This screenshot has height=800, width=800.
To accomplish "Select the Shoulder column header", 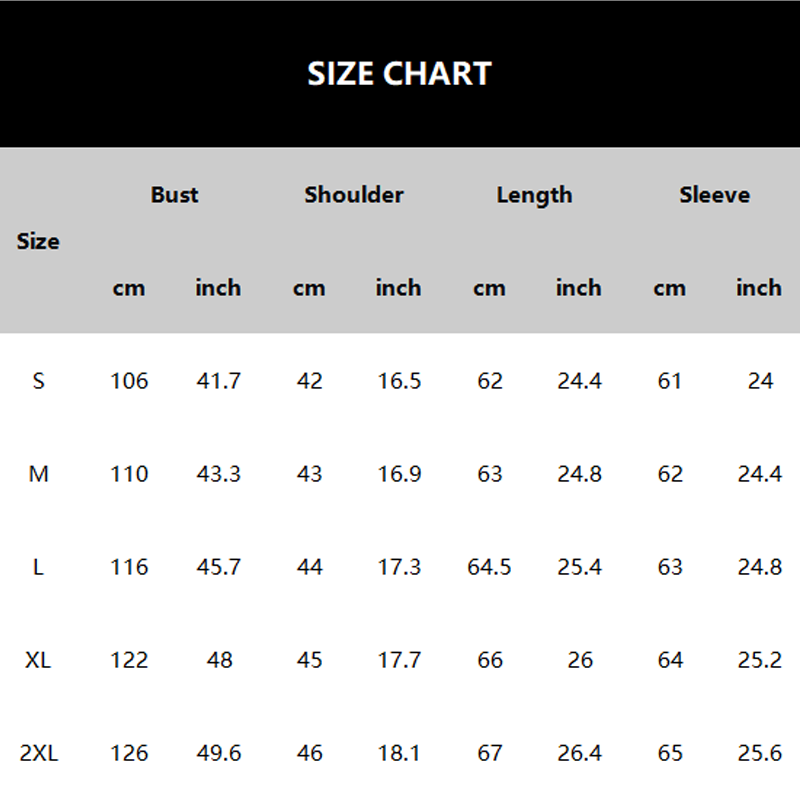I will coord(354,195).
